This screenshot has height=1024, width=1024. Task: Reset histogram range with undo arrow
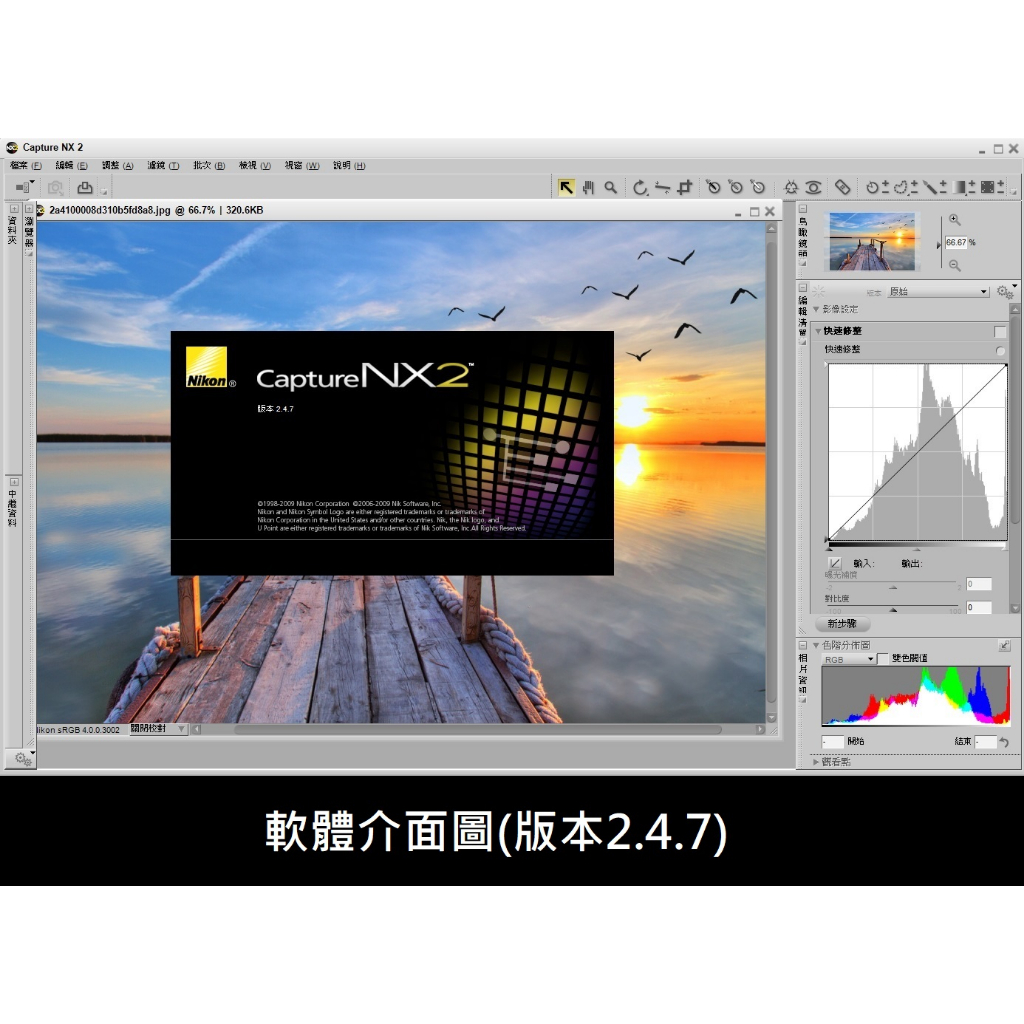point(1004,742)
